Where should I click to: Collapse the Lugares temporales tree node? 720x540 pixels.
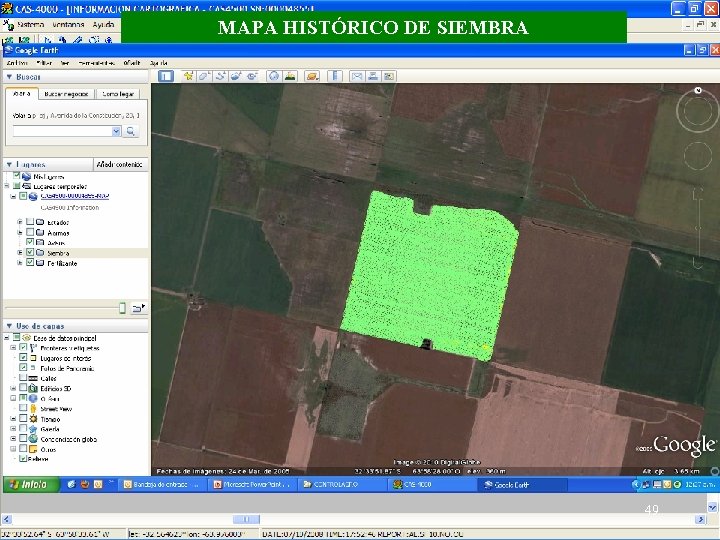(x=7, y=186)
